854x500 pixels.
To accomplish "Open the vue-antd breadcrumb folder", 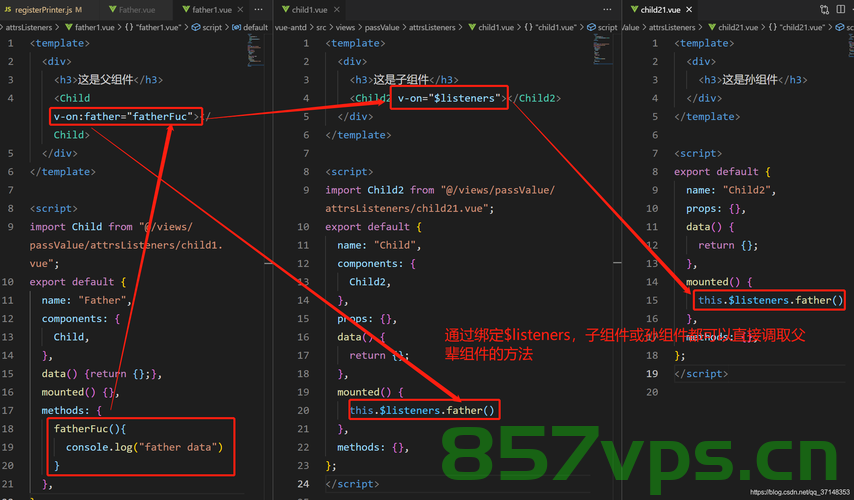I will point(291,27).
